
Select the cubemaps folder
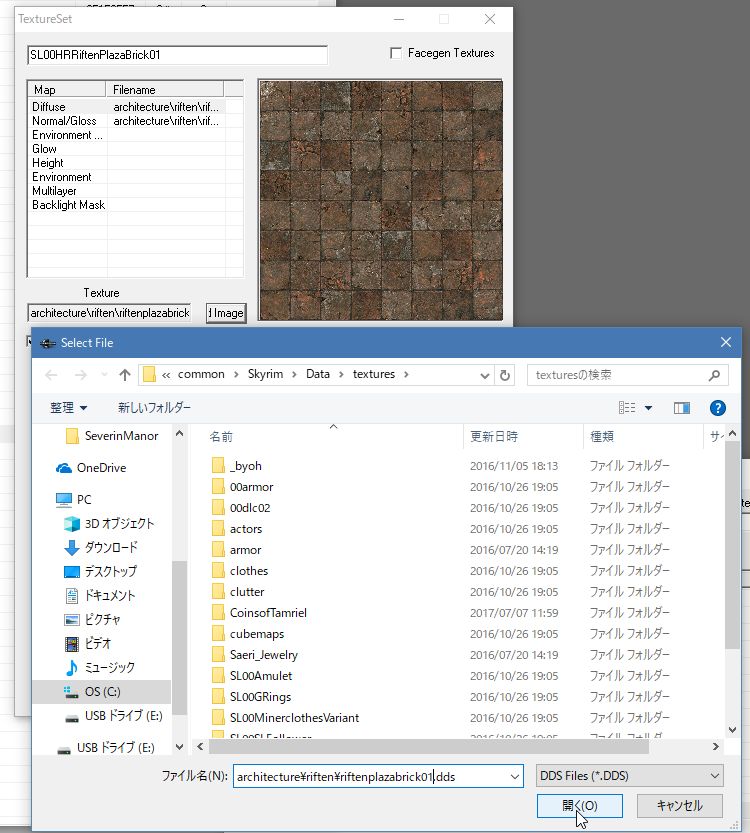[248, 634]
